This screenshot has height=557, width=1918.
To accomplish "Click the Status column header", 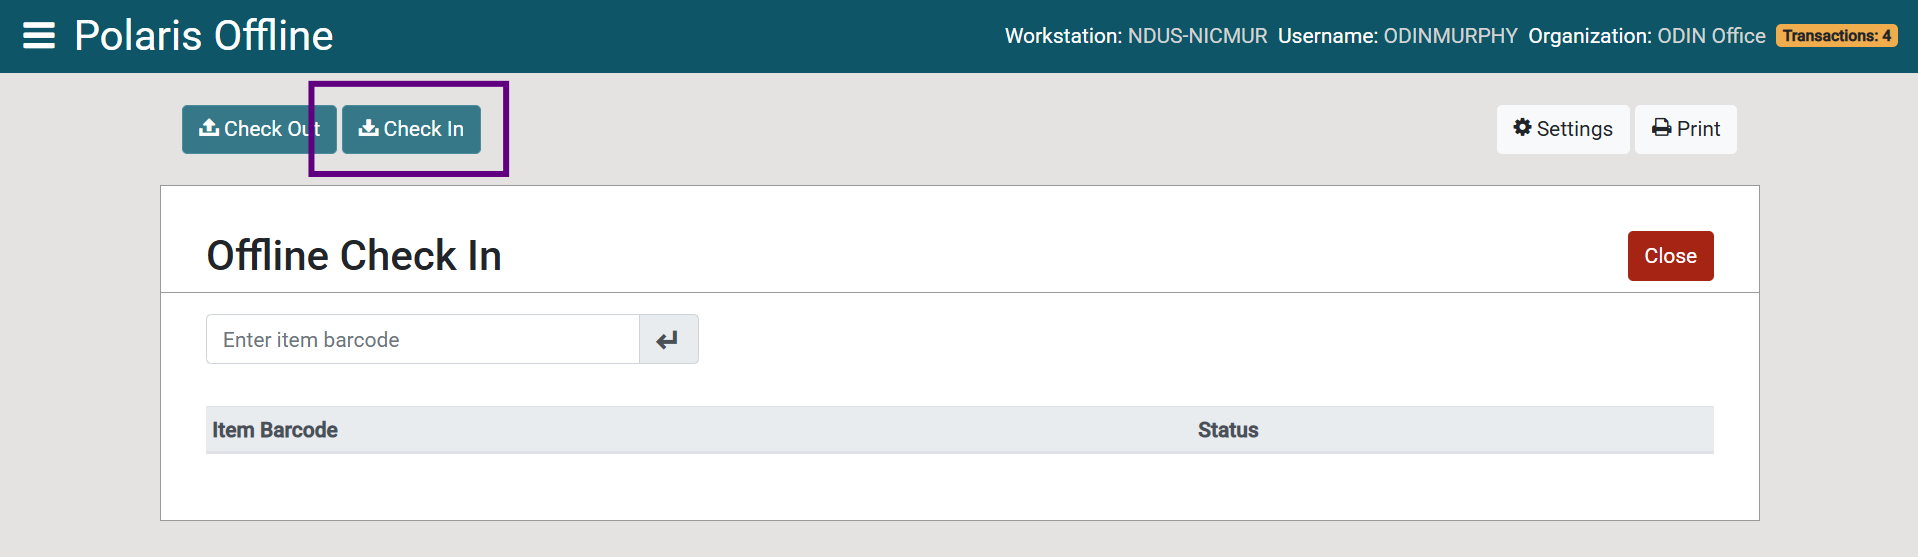I will click(1228, 430).
